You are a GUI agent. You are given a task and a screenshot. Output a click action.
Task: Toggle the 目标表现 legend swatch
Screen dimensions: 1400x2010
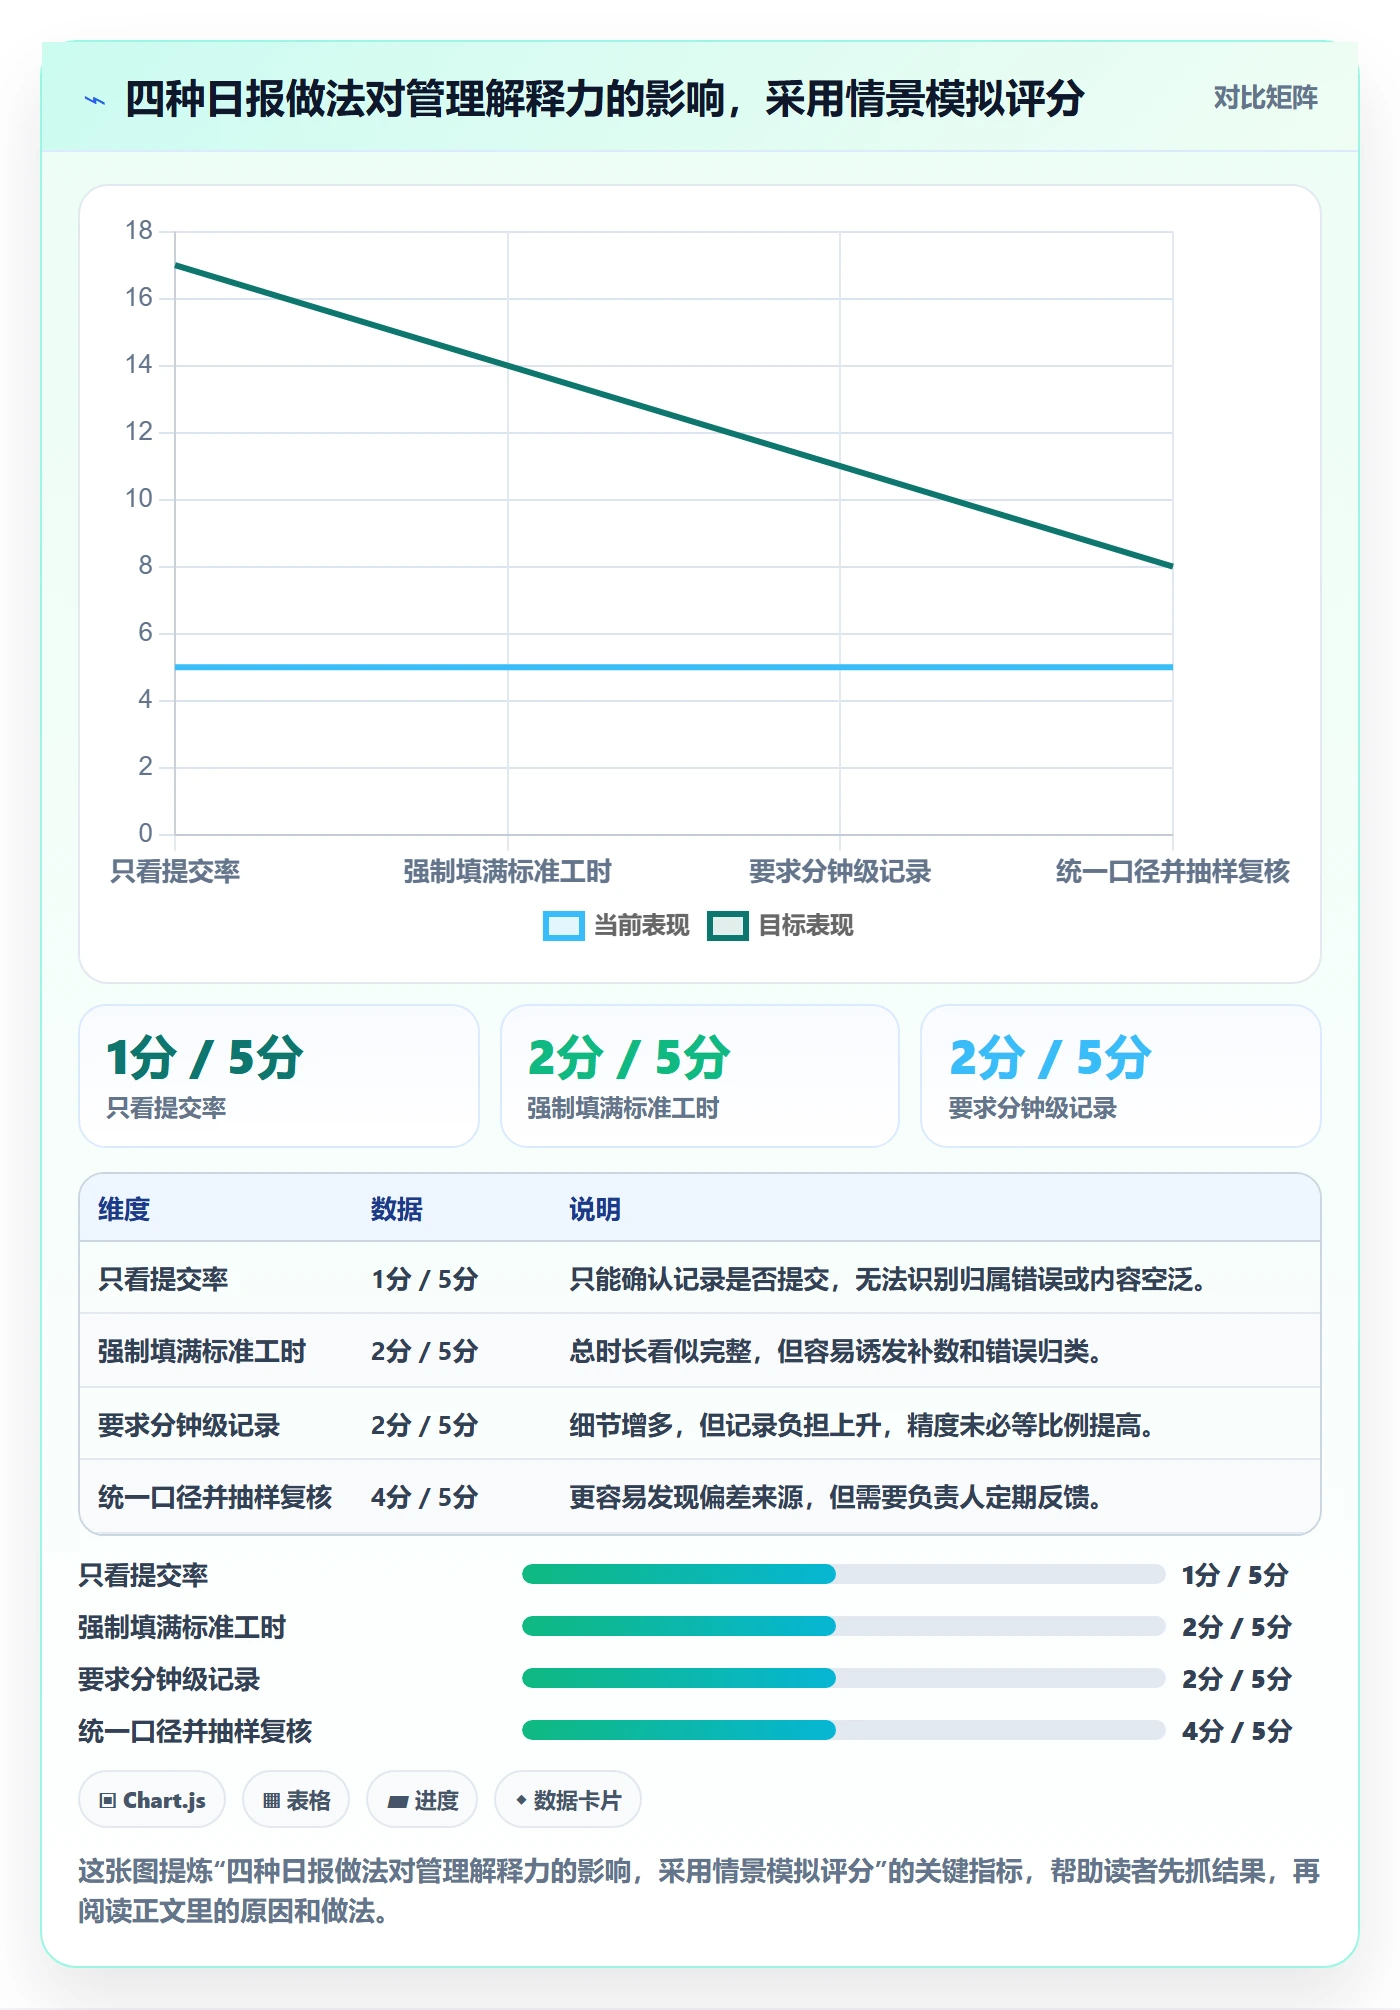[727, 926]
